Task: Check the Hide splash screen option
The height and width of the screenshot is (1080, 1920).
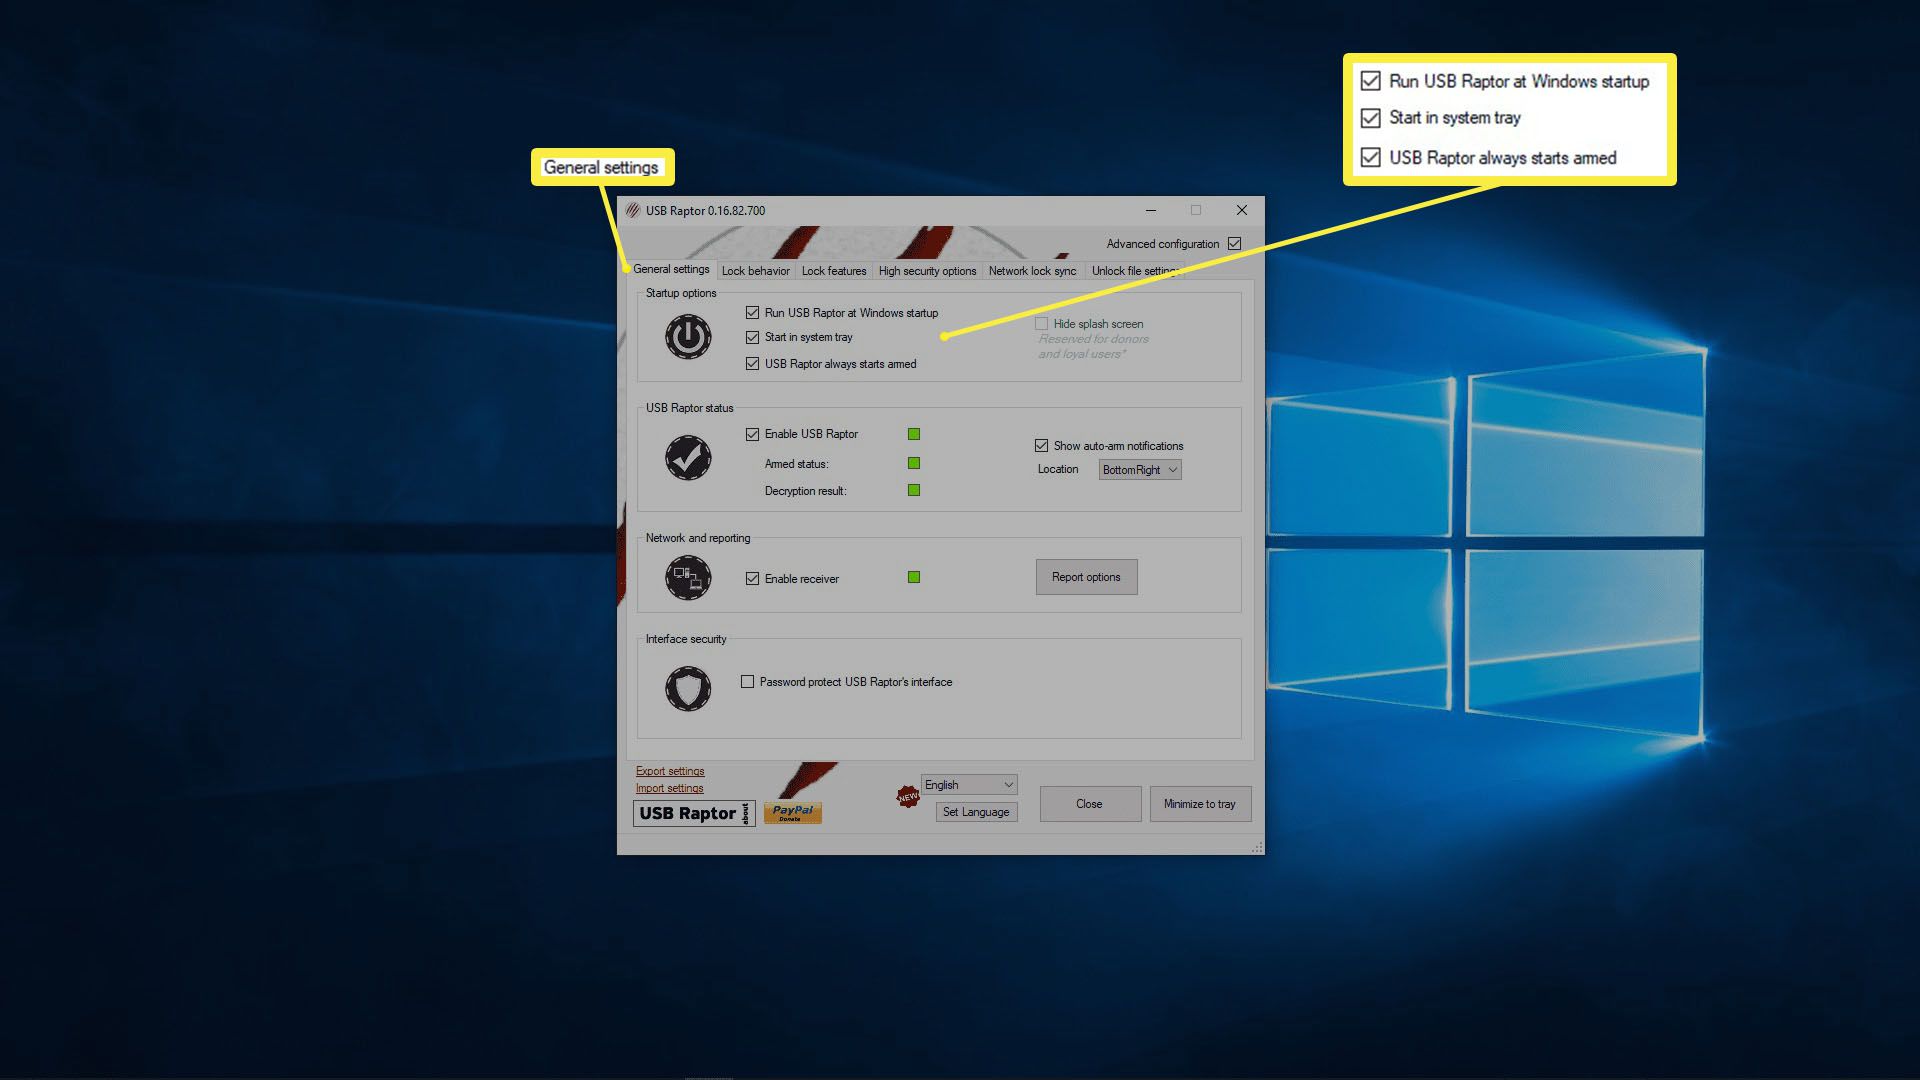Action: coord(1041,324)
